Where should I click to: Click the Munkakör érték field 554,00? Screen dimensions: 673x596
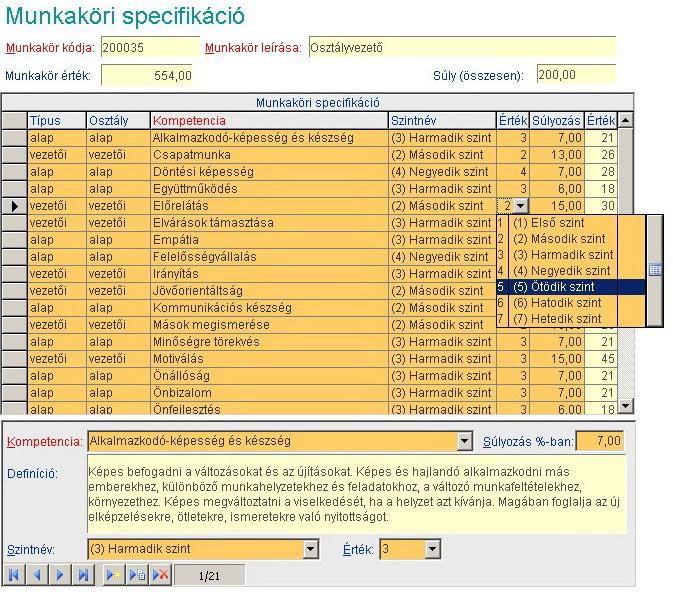(x=147, y=76)
